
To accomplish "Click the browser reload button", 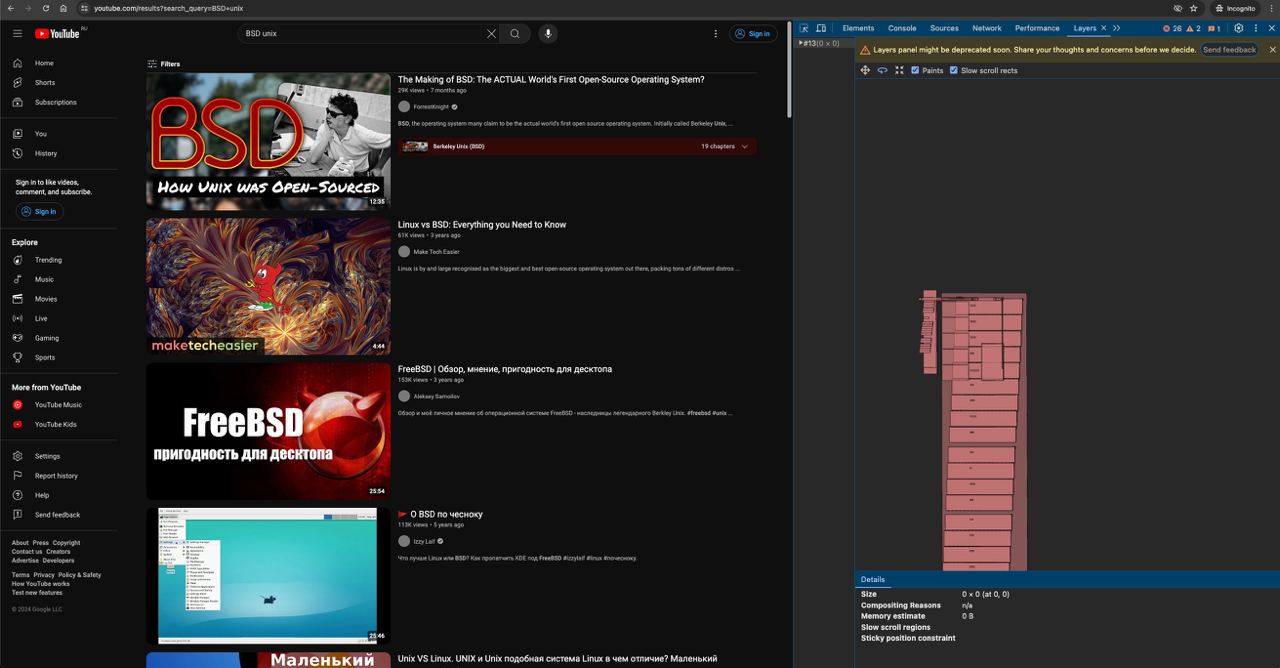I will tap(45, 8).
